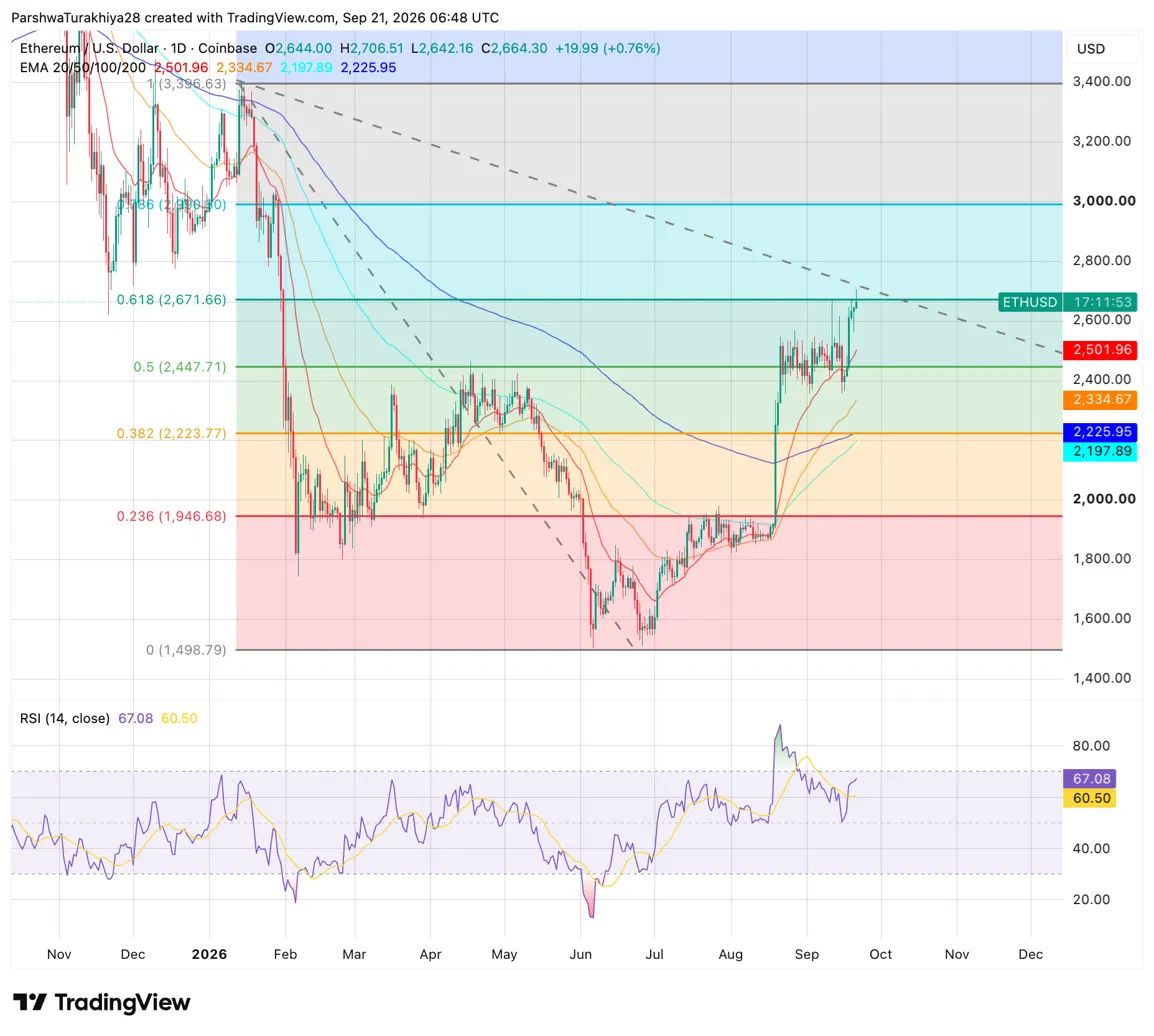Open the RSI (14, close) indicator legend
Viewport: 1154px width, 1036px height.
tap(65, 718)
